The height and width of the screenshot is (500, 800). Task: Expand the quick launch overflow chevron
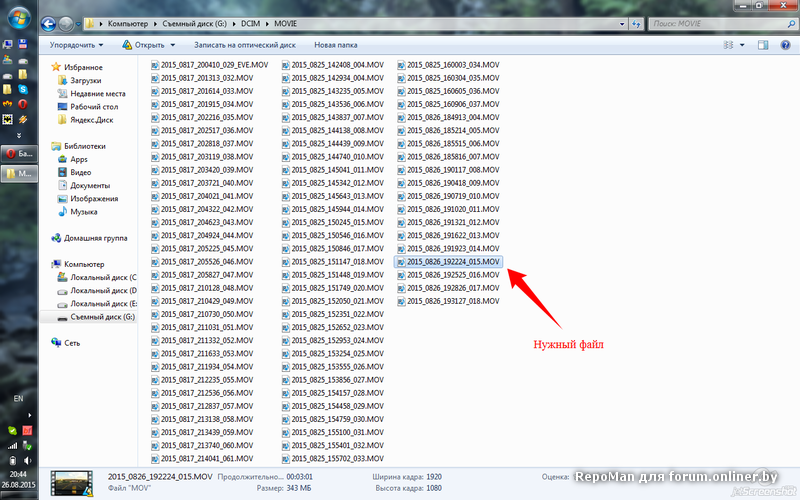(x=19, y=135)
